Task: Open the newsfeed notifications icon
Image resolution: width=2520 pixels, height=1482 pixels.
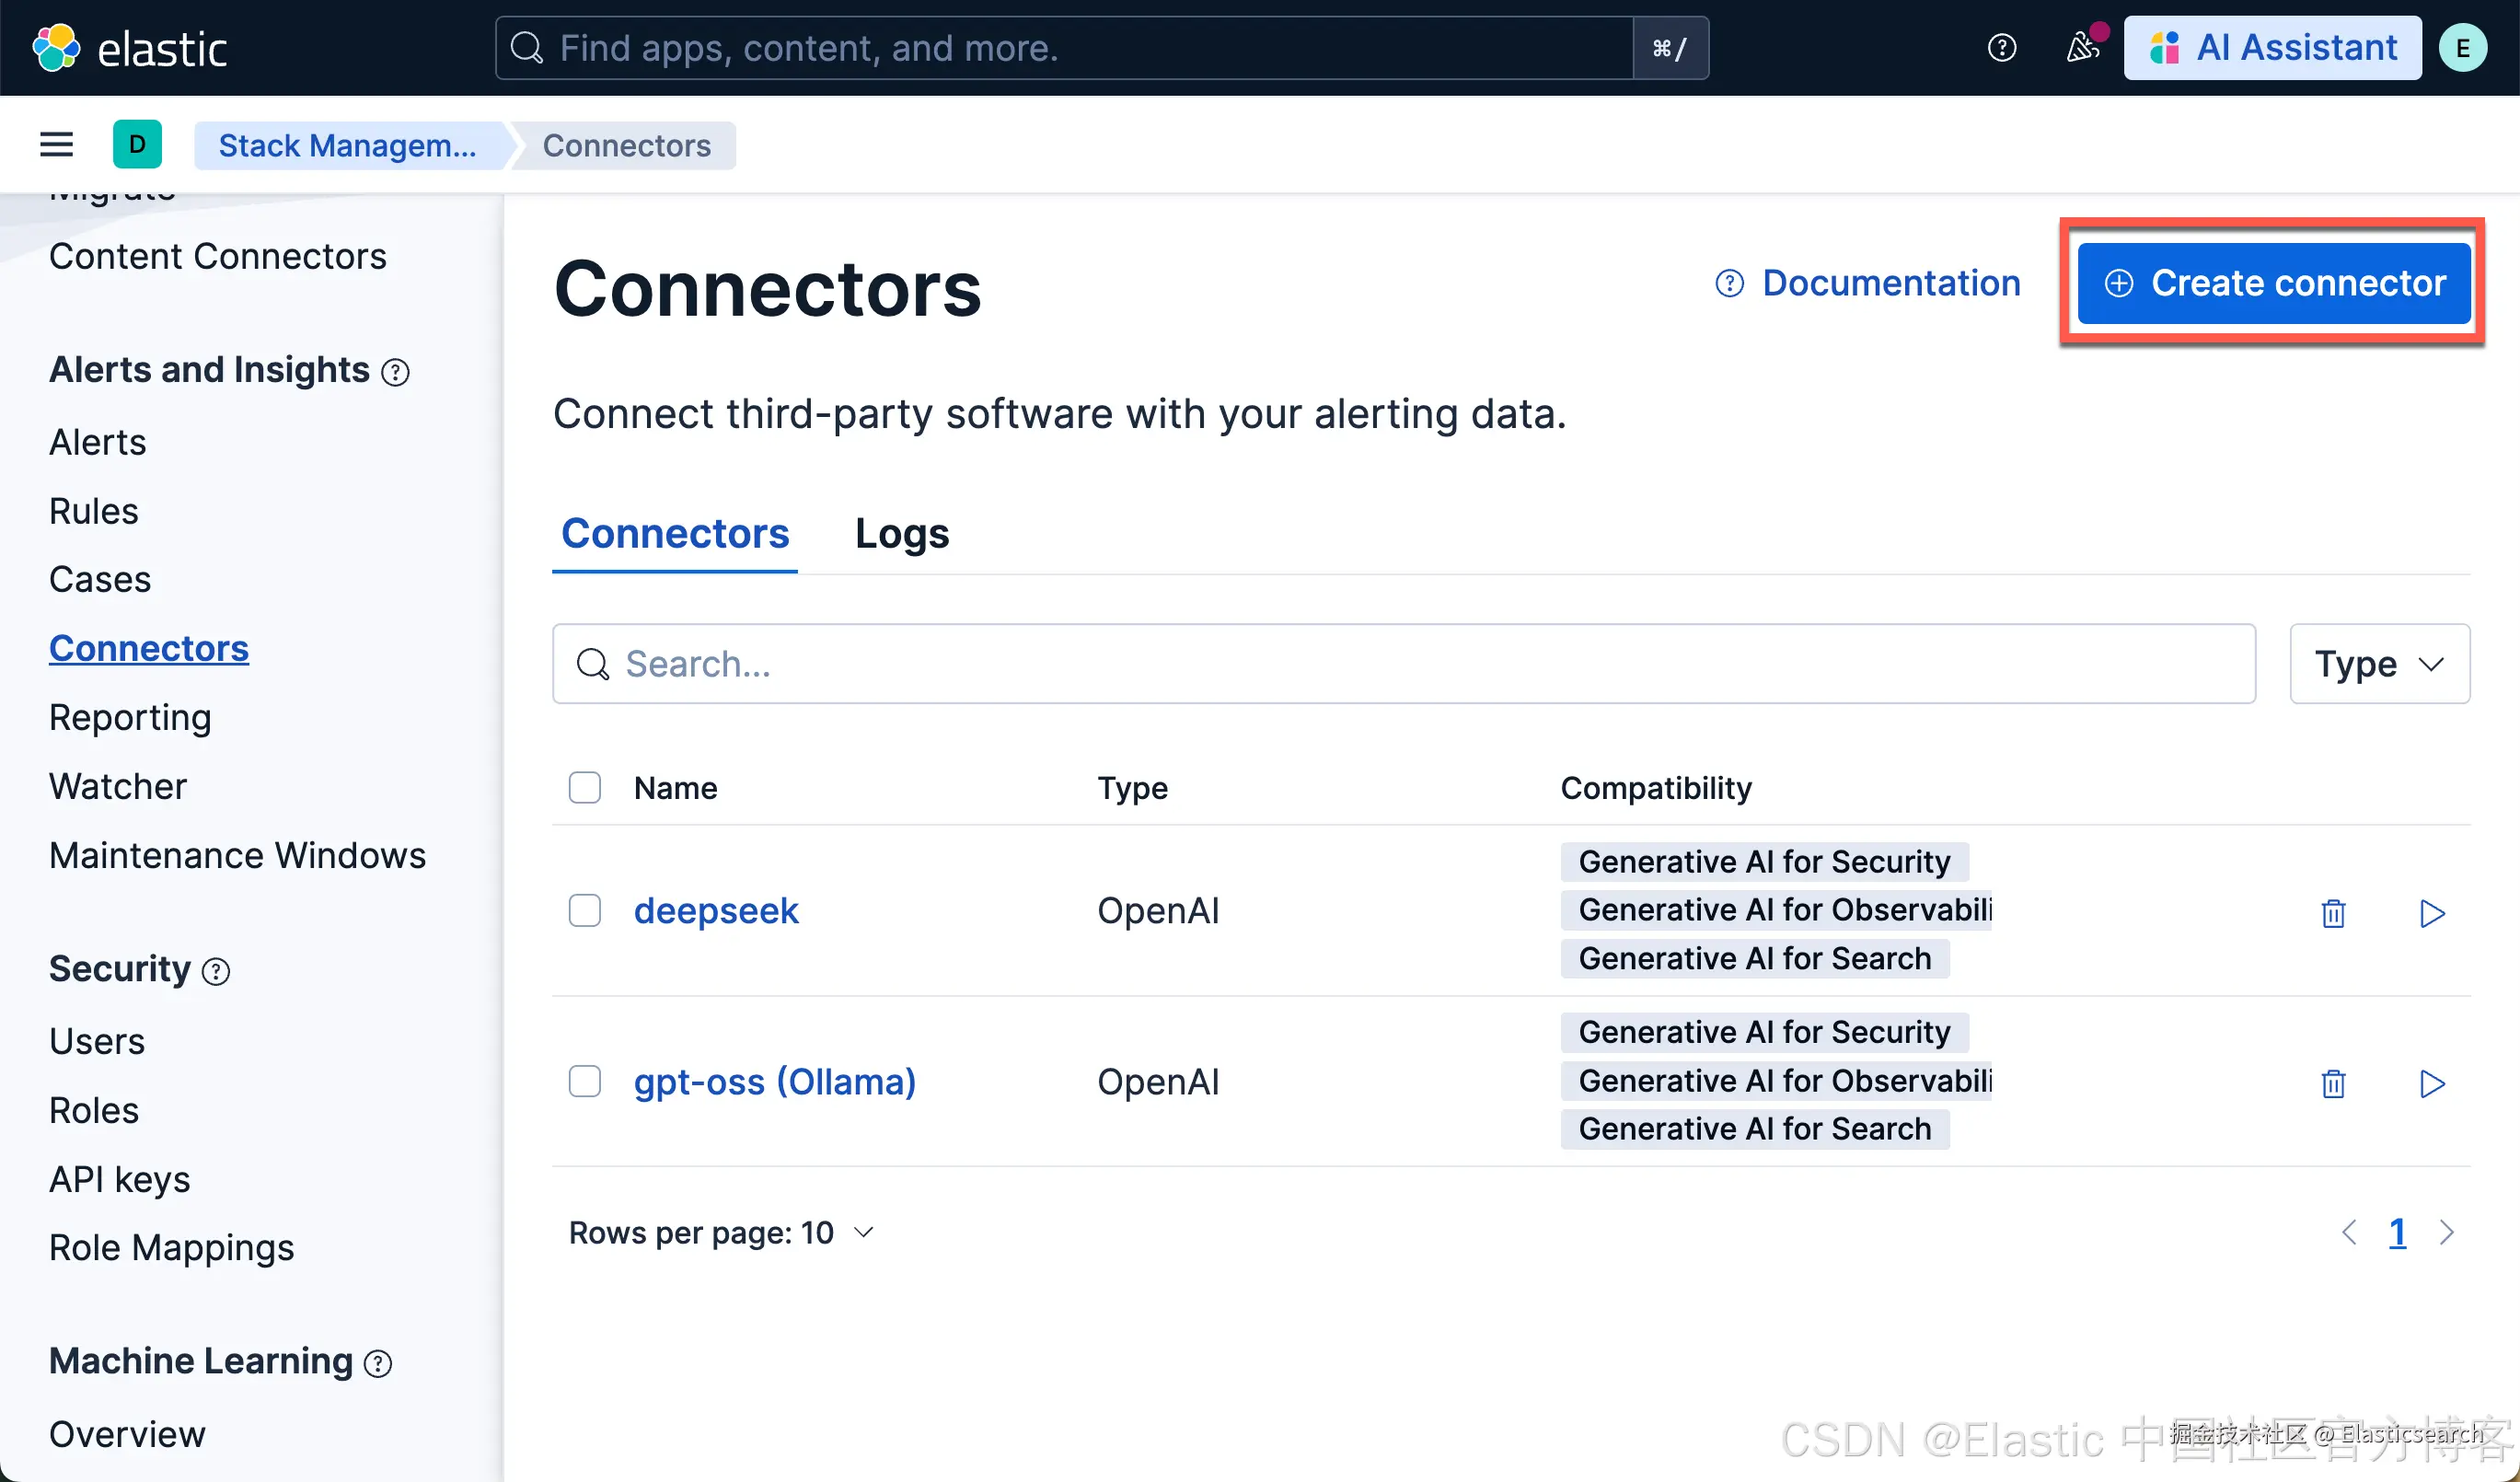Action: 2083,47
